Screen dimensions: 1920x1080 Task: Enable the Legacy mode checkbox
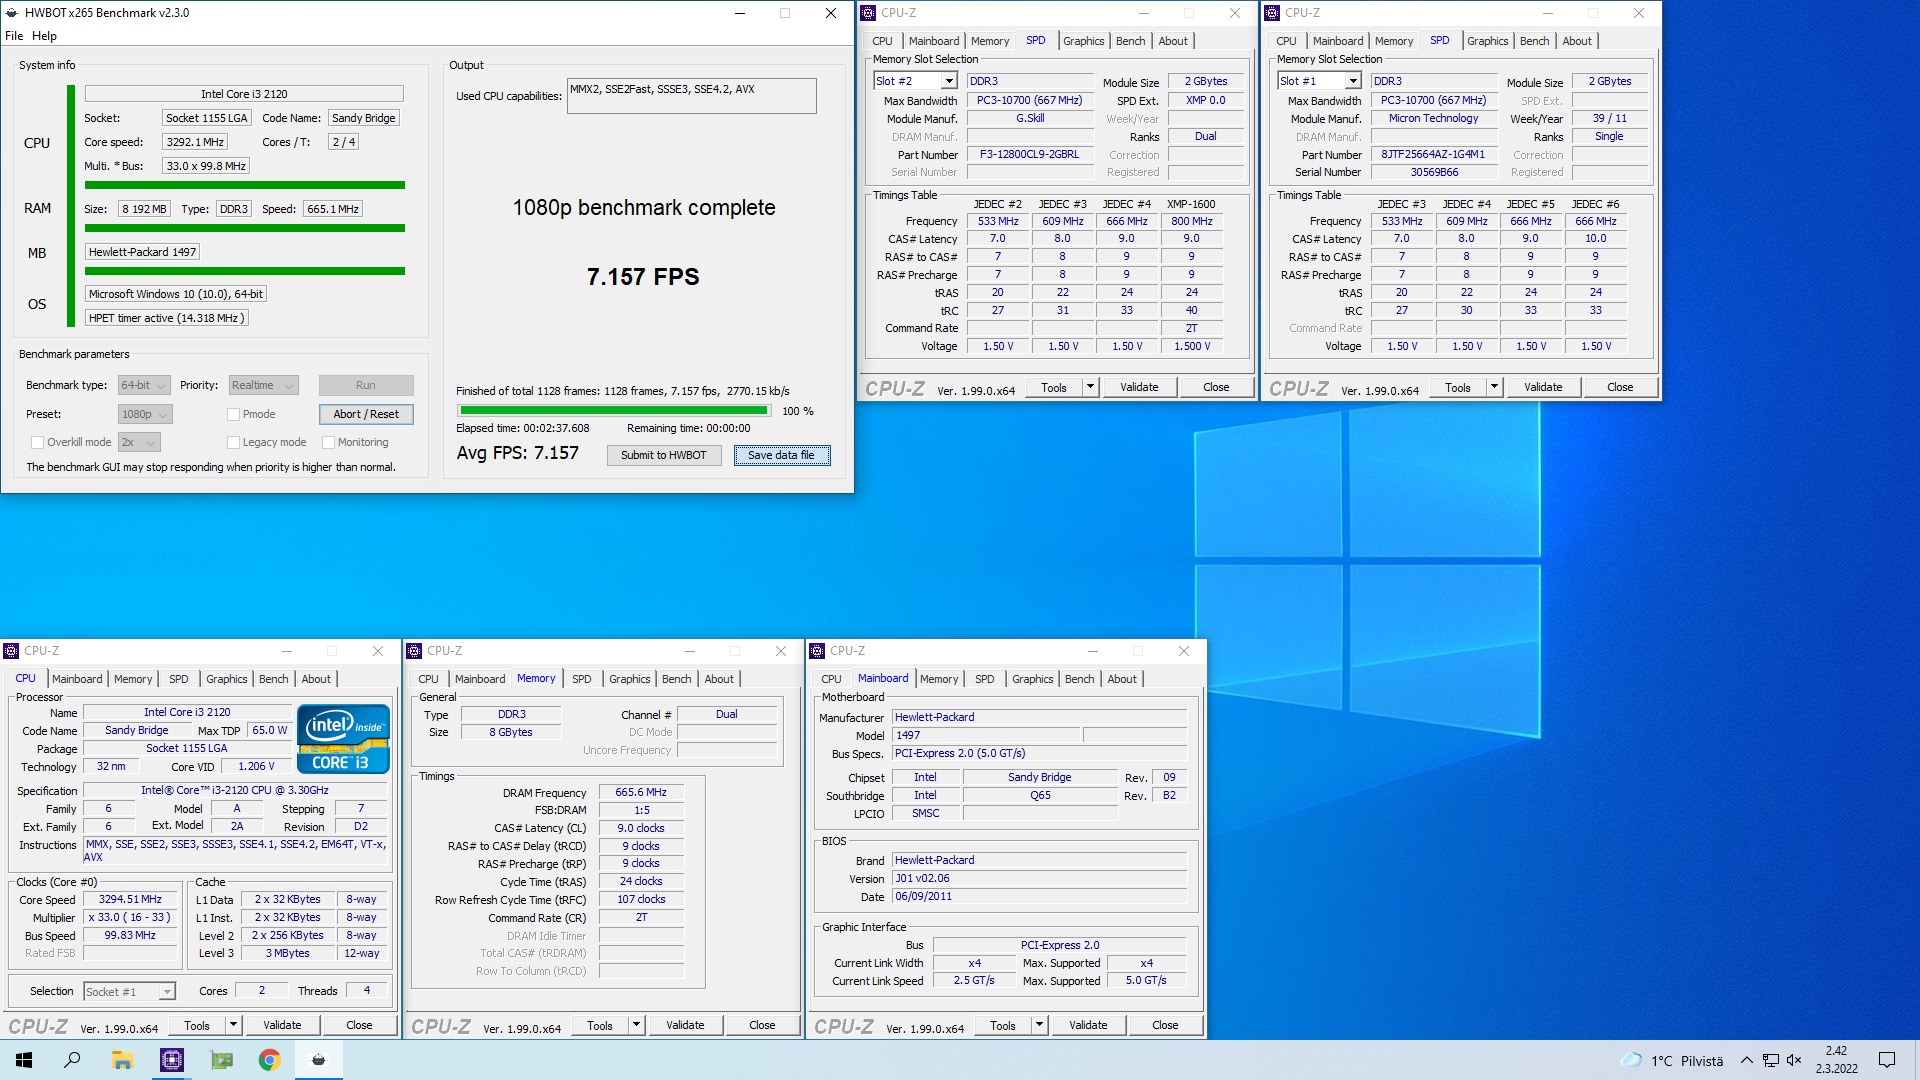tap(233, 442)
